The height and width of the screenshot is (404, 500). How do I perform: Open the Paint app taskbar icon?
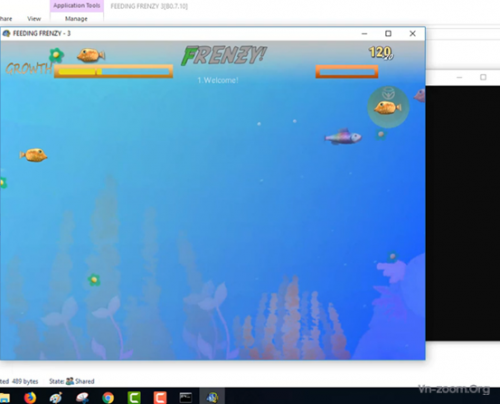pos(56,398)
